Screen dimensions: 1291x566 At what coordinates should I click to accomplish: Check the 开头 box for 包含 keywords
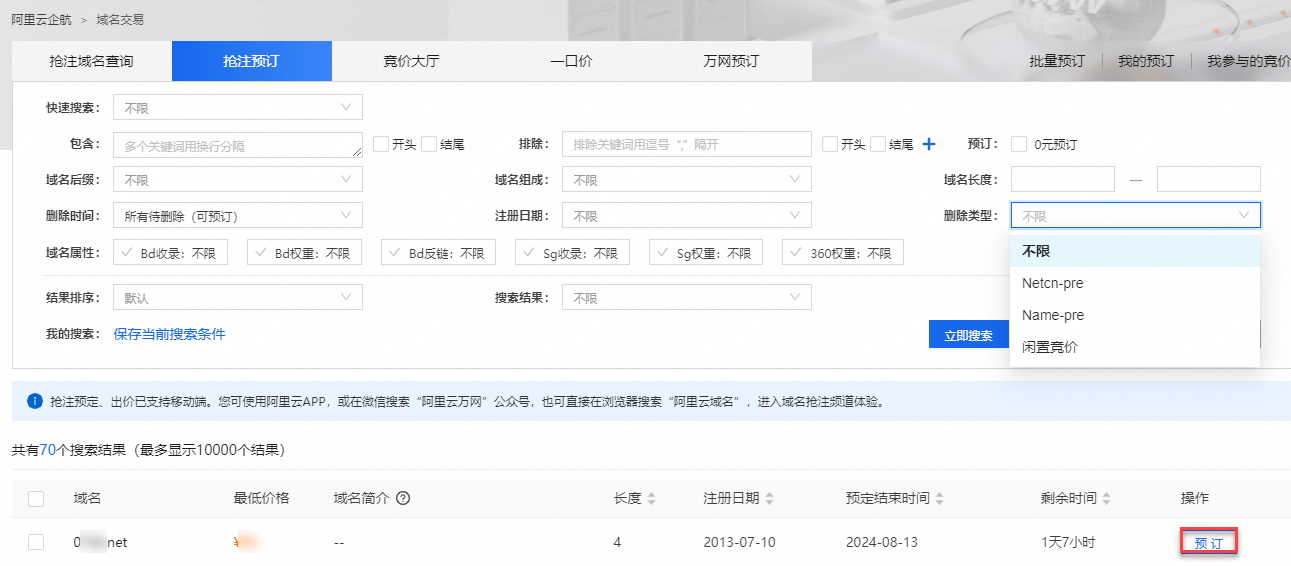pos(381,144)
